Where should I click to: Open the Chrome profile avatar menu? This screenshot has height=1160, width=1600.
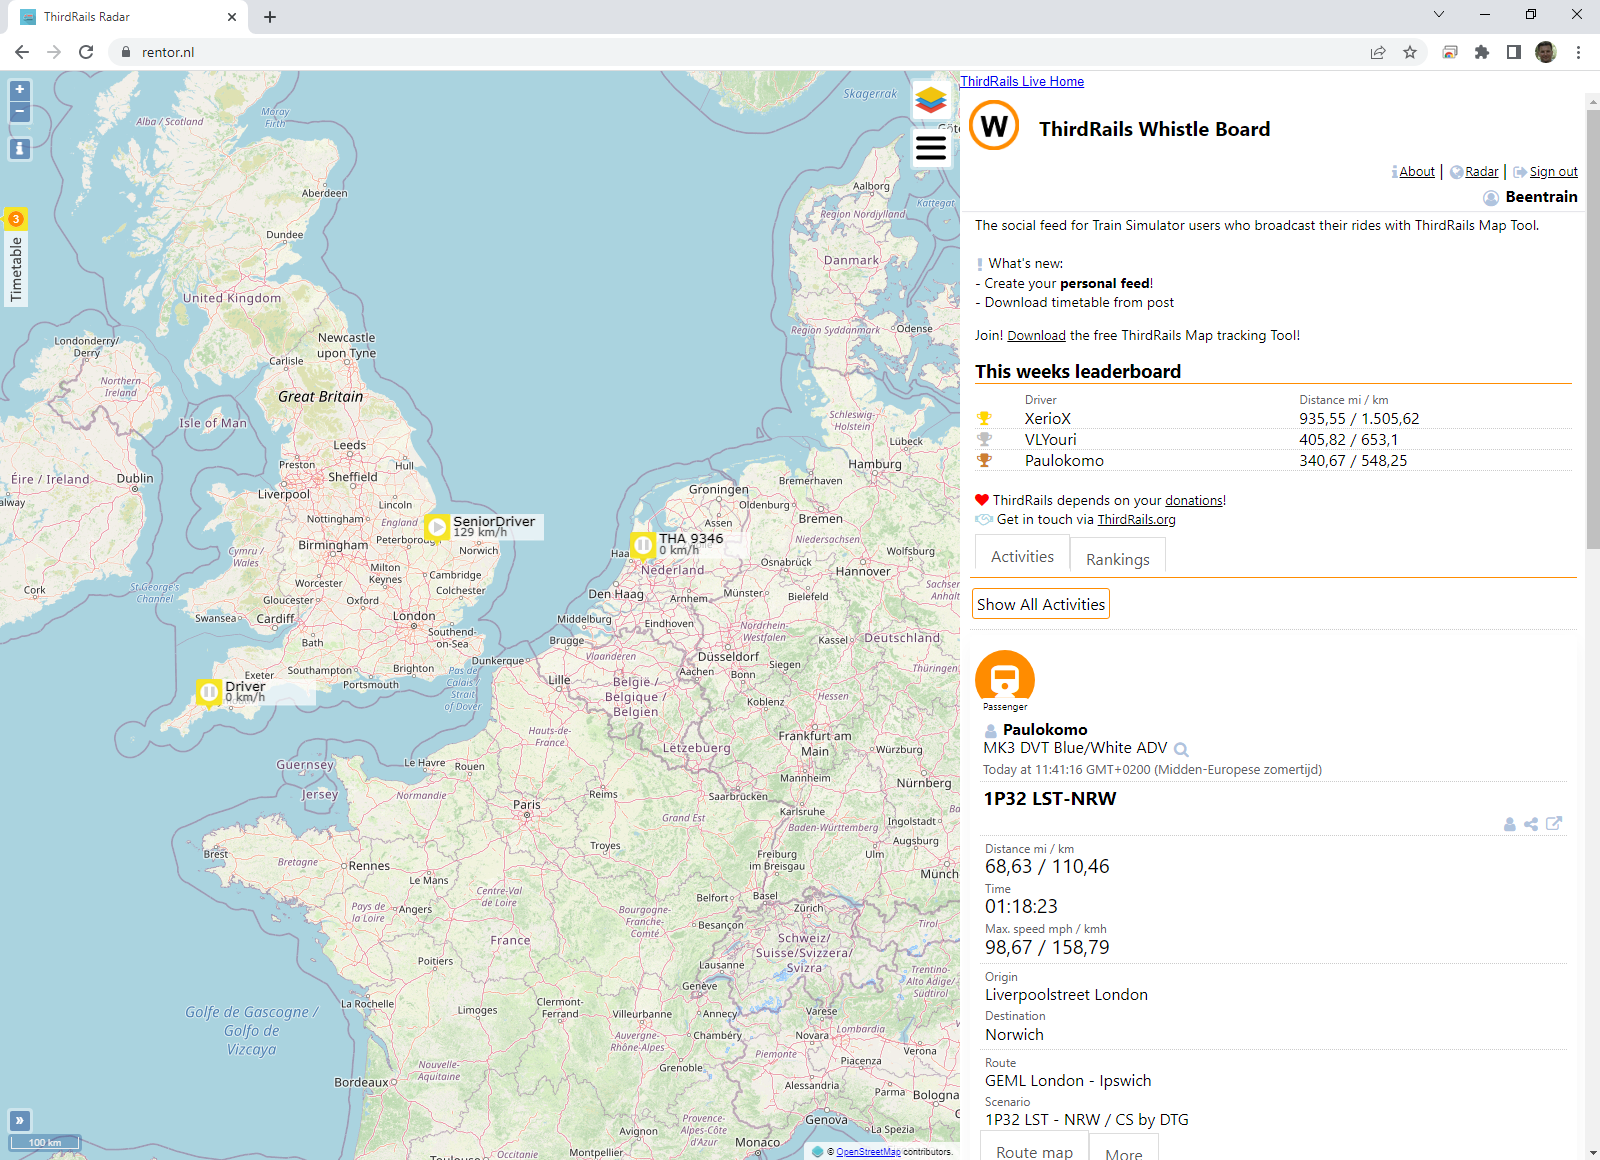1546,52
